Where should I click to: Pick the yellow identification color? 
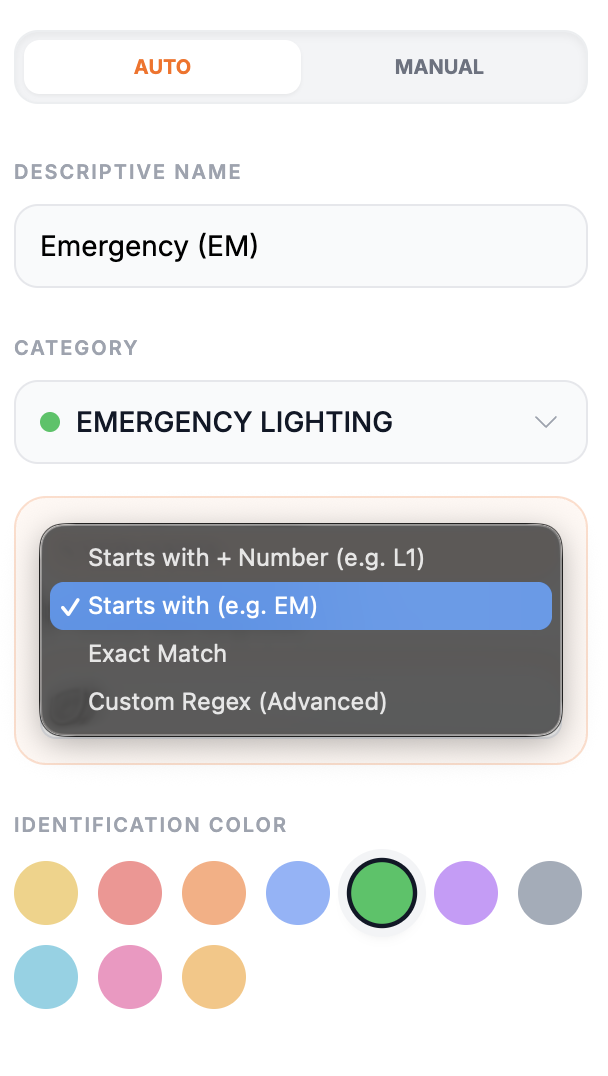click(x=46, y=893)
